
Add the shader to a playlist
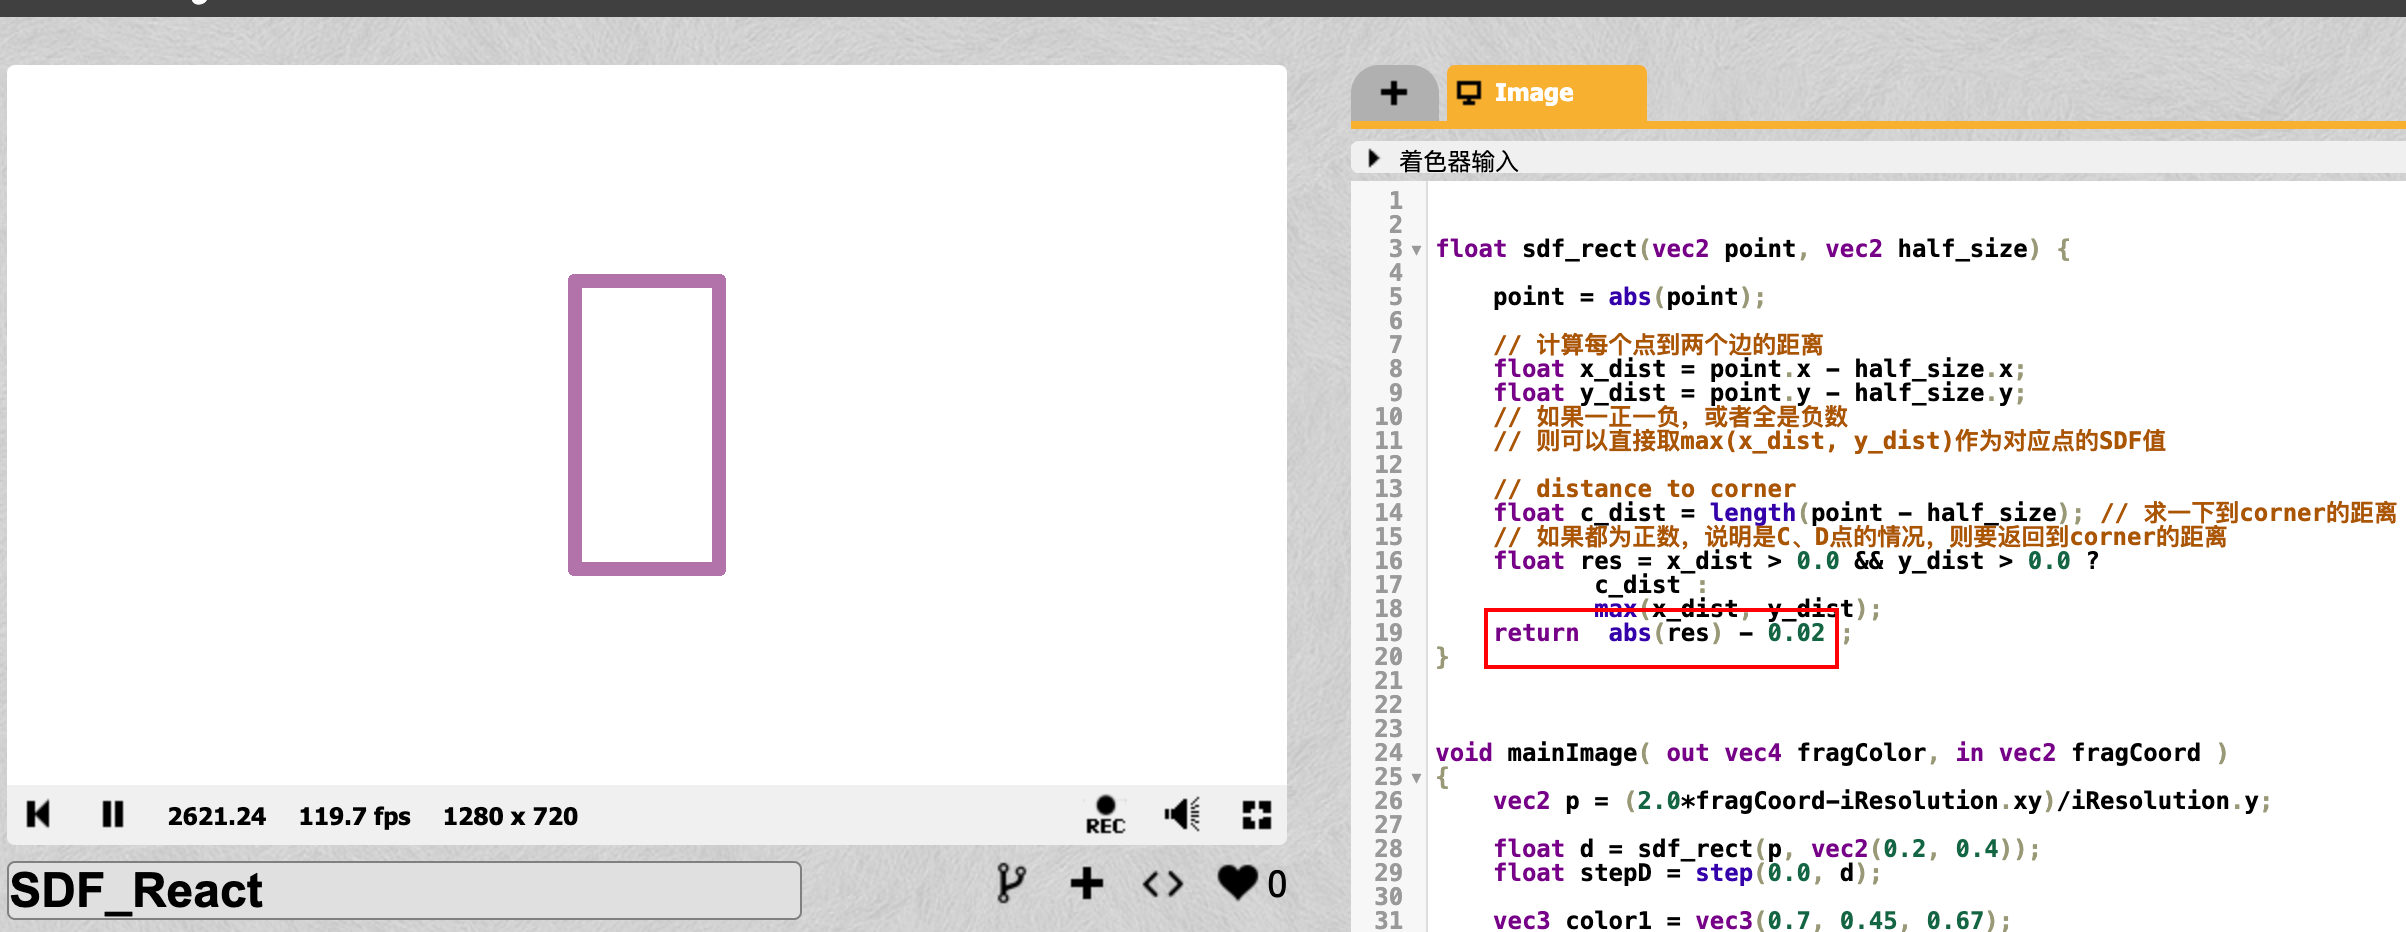click(1087, 883)
